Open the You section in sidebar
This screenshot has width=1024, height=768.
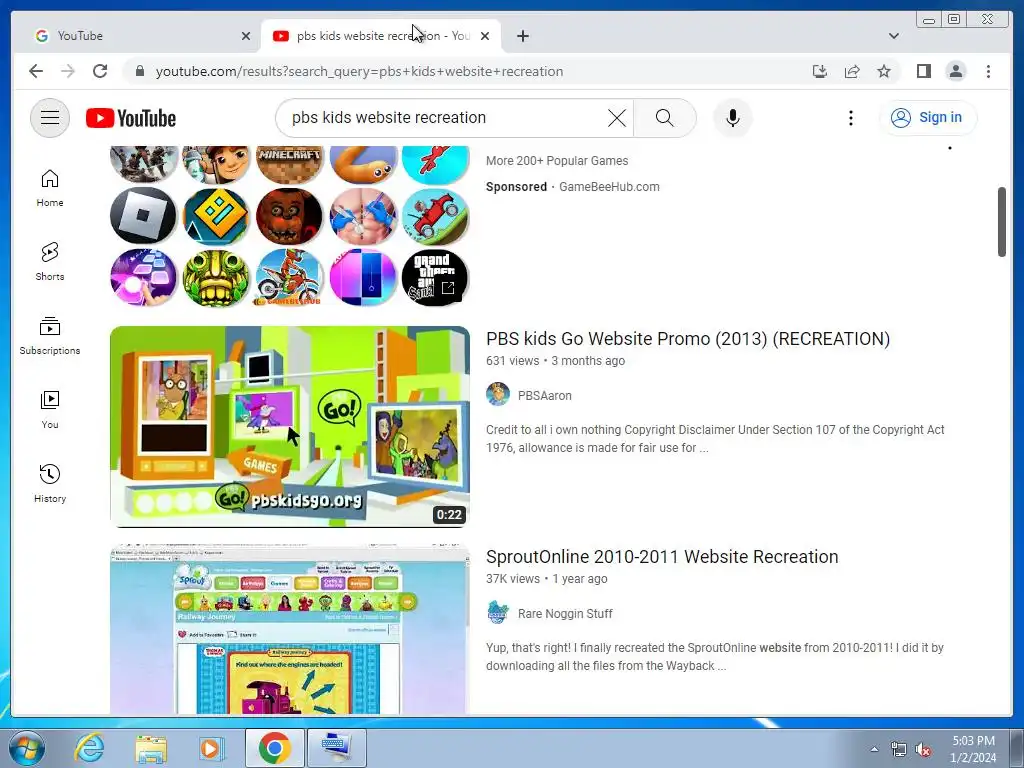(x=50, y=410)
